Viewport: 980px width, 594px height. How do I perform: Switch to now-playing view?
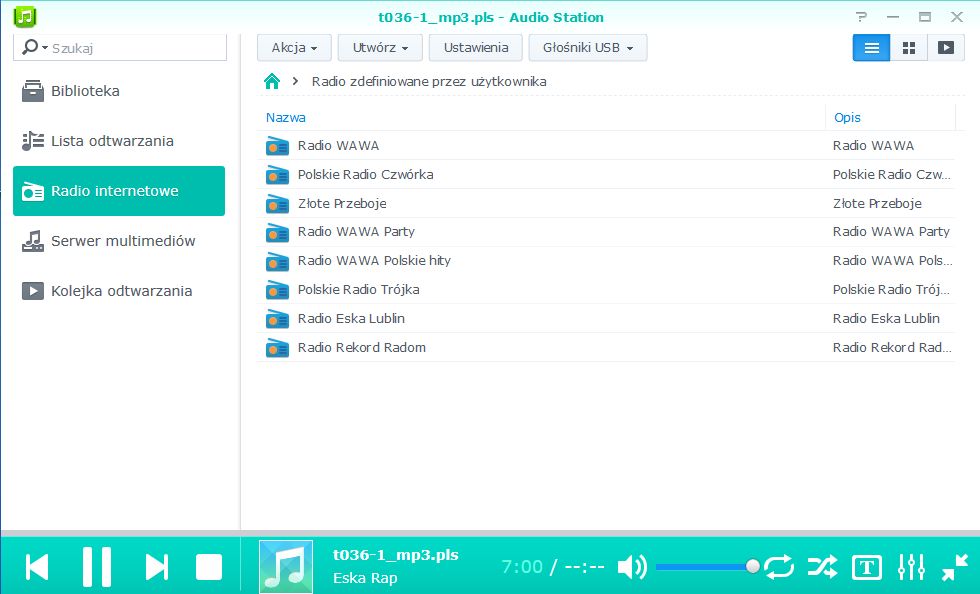click(946, 48)
